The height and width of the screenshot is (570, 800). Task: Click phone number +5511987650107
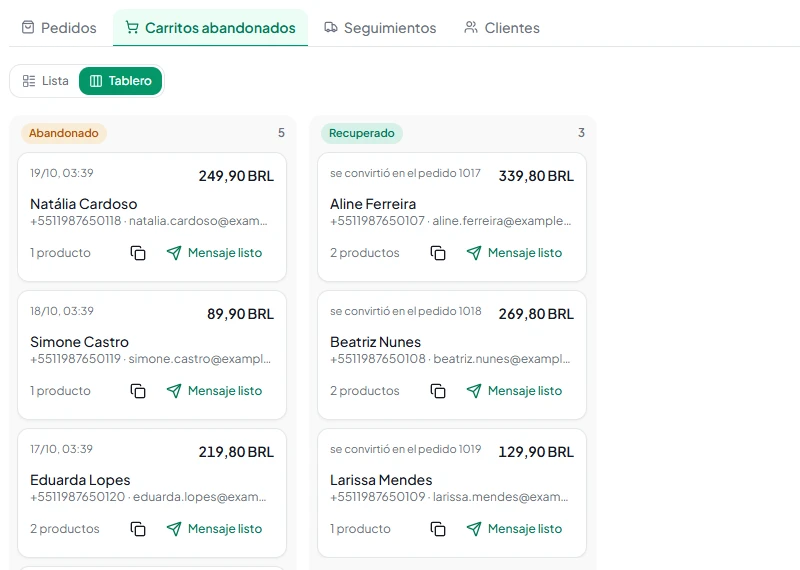pos(377,221)
